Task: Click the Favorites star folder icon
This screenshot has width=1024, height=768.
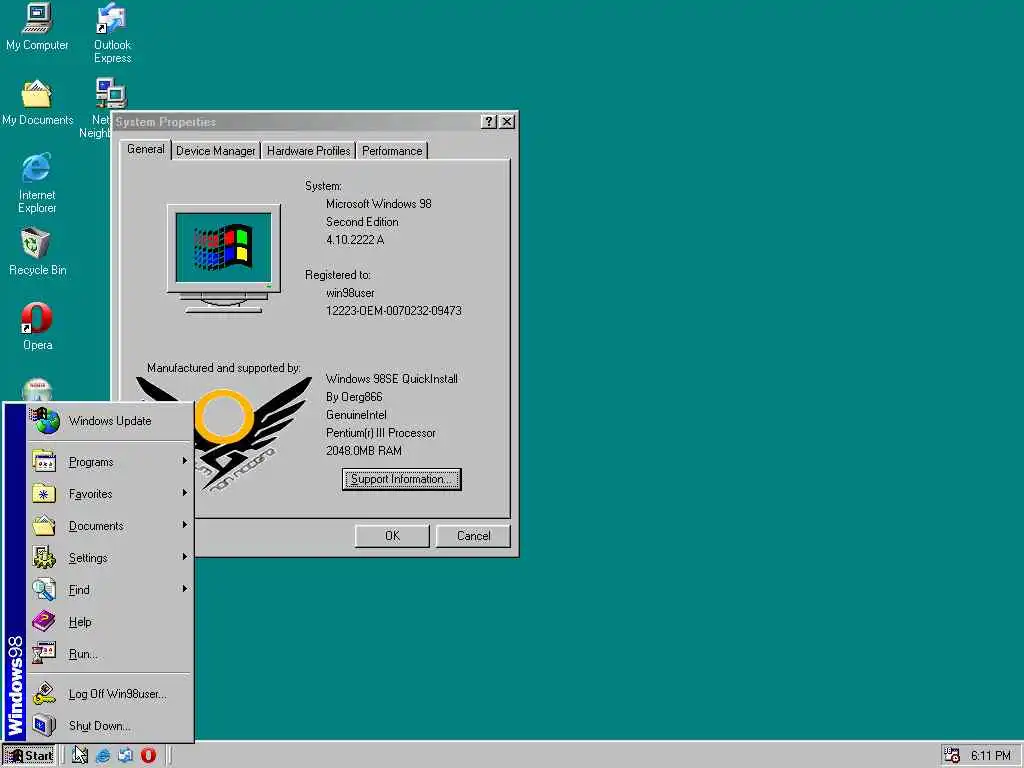Action: (x=44, y=493)
